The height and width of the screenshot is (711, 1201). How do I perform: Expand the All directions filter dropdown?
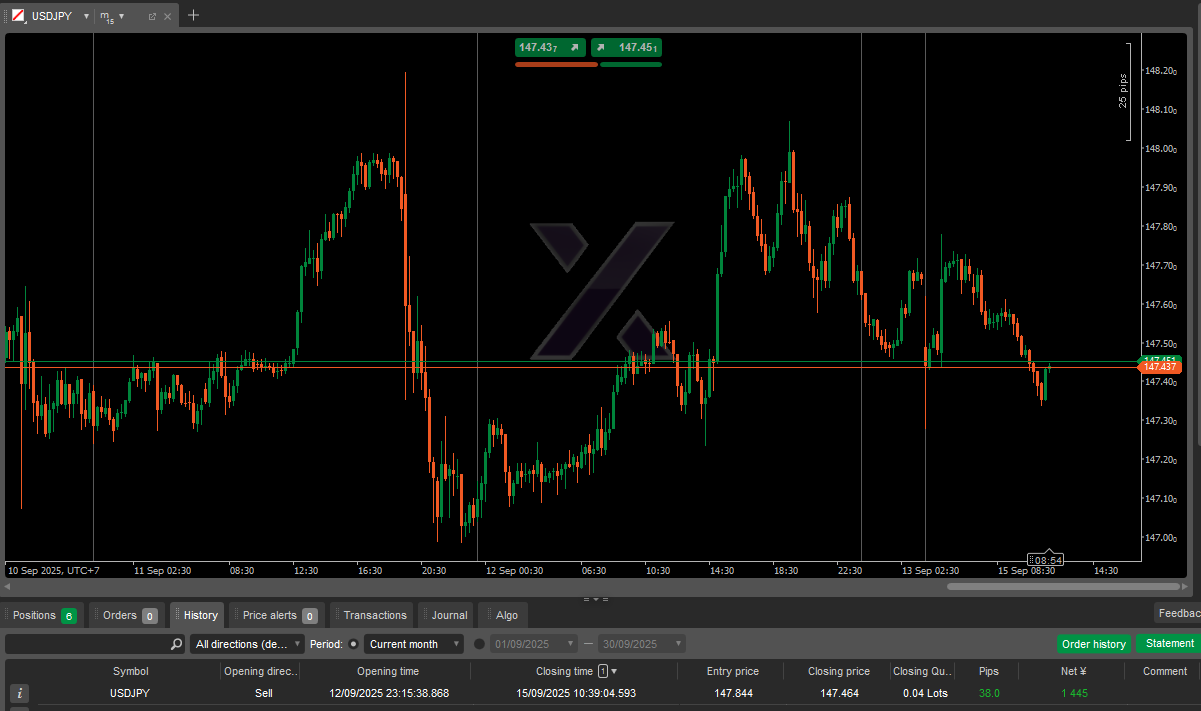(248, 644)
